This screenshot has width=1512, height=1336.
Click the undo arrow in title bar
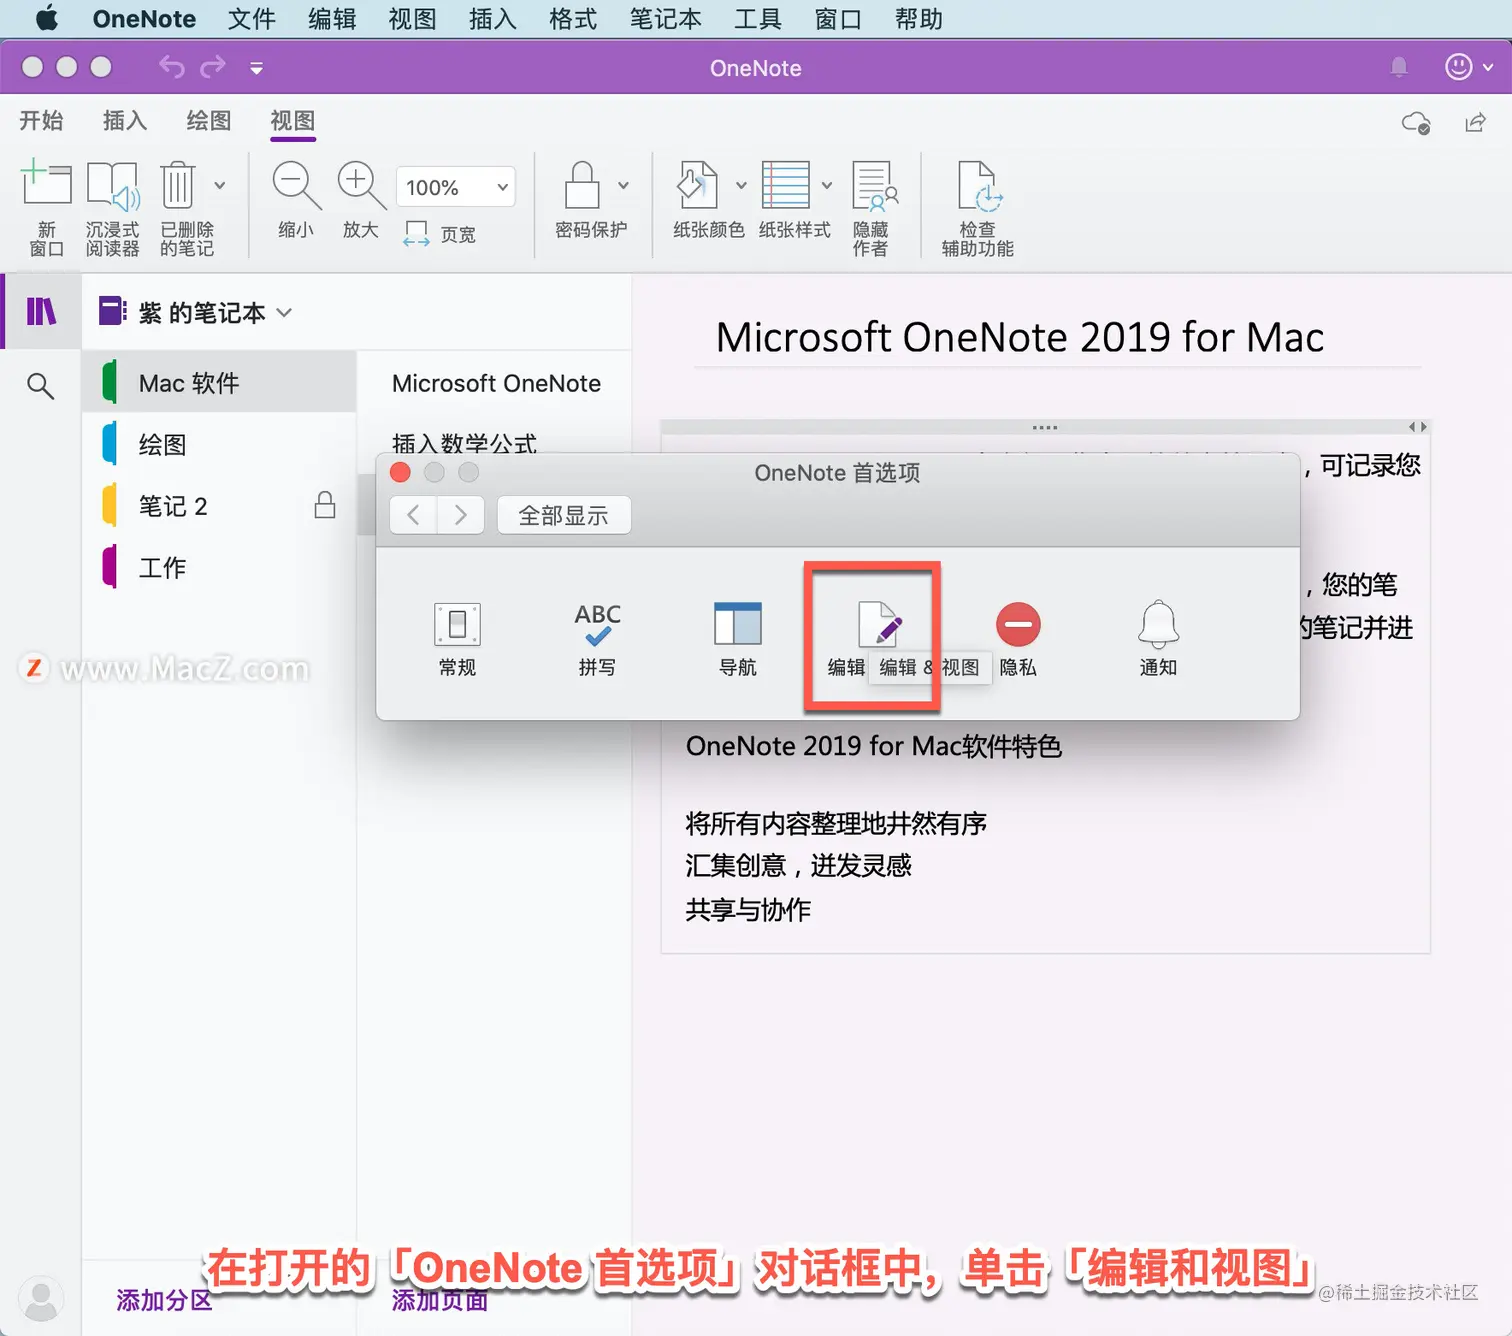click(x=172, y=67)
